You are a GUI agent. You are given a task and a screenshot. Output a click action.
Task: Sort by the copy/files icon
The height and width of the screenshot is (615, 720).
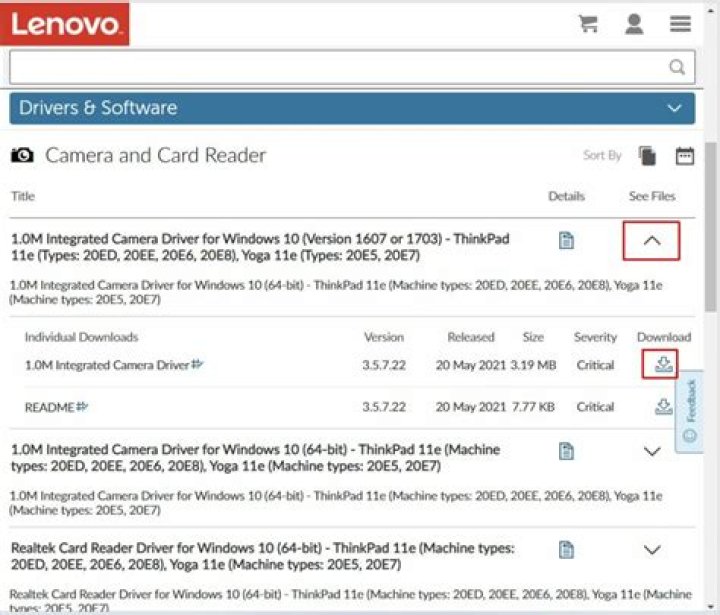[x=647, y=156]
